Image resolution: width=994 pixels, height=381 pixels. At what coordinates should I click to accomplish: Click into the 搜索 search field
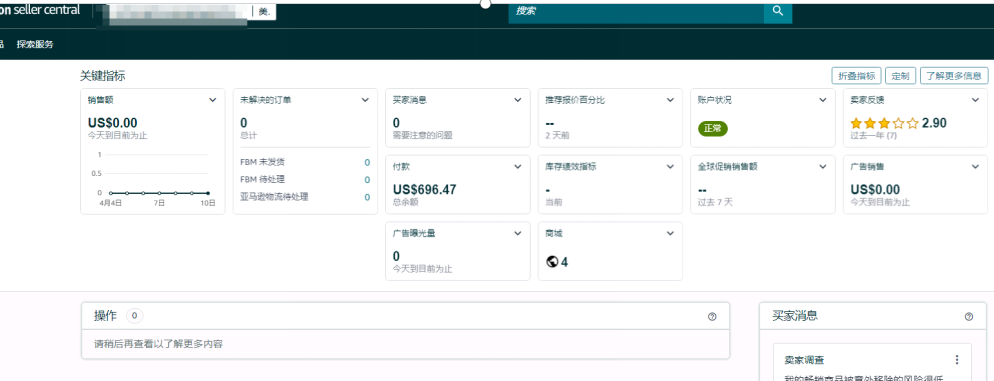coord(636,11)
